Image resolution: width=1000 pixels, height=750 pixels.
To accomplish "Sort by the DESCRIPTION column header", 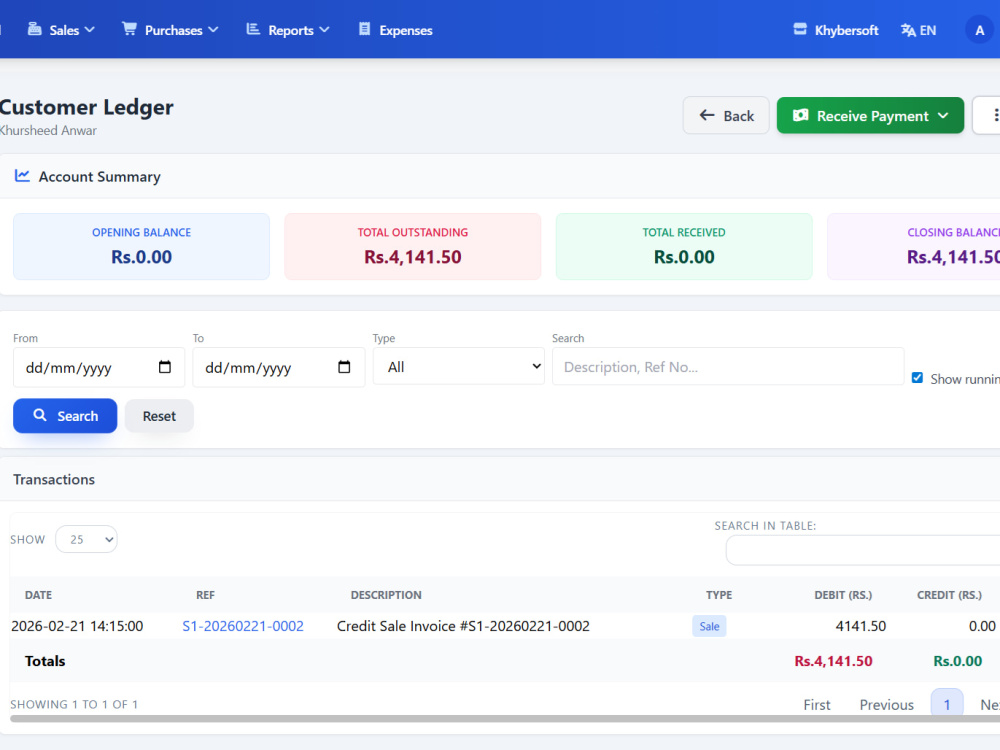I will [x=386, y=595].
